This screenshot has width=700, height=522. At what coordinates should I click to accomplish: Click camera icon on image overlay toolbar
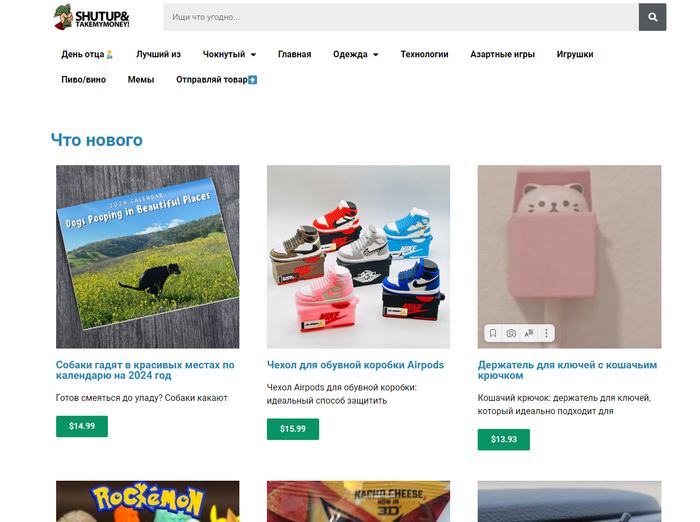511,333
